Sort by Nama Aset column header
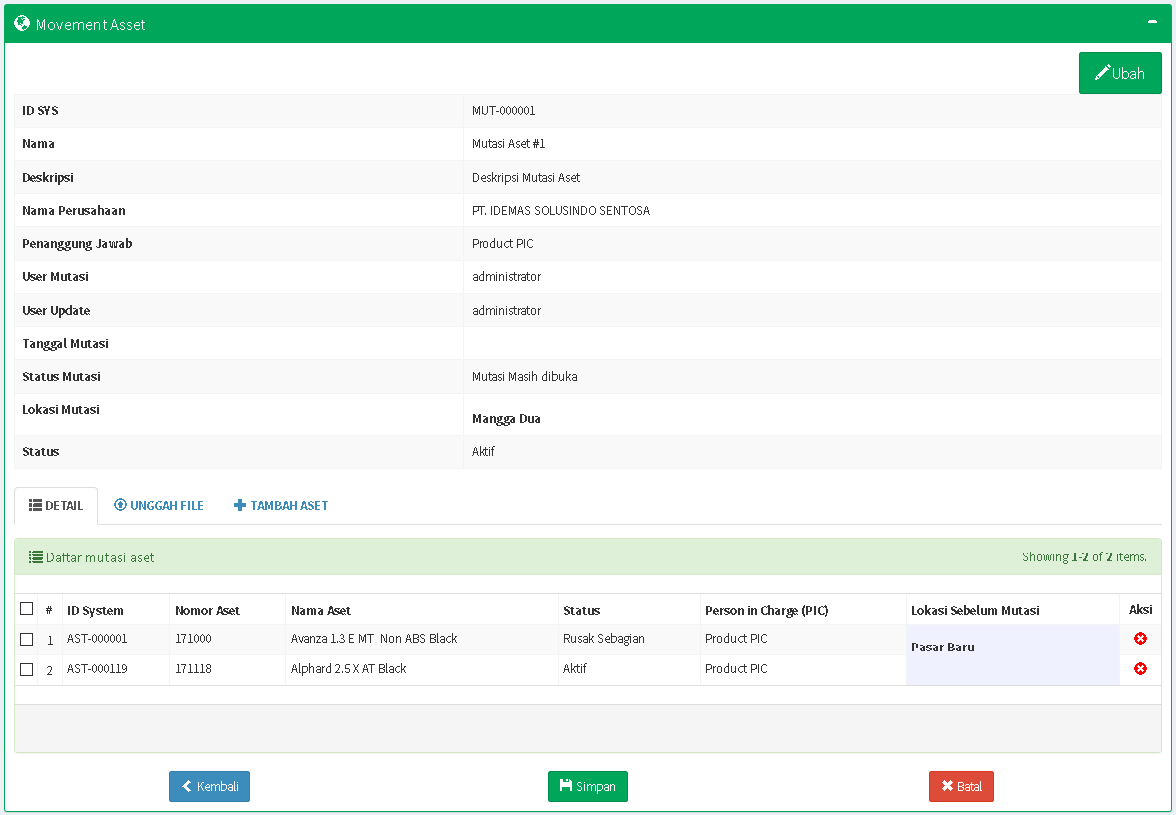The width and height of the screenshot is (1176, 815). [x=321, y=610]
